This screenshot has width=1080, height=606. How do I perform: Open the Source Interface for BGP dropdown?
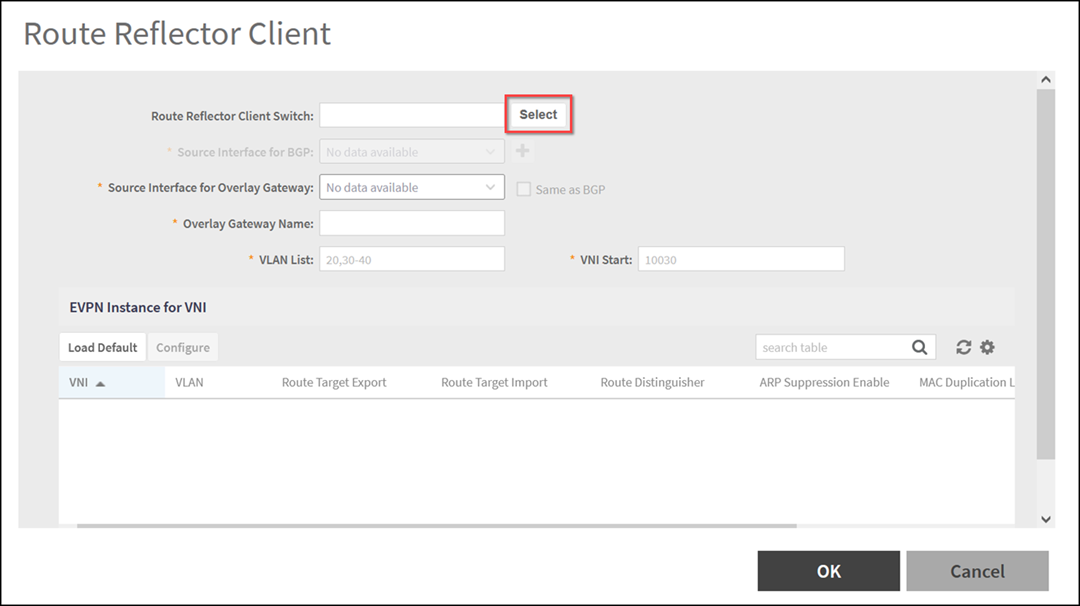412,152
